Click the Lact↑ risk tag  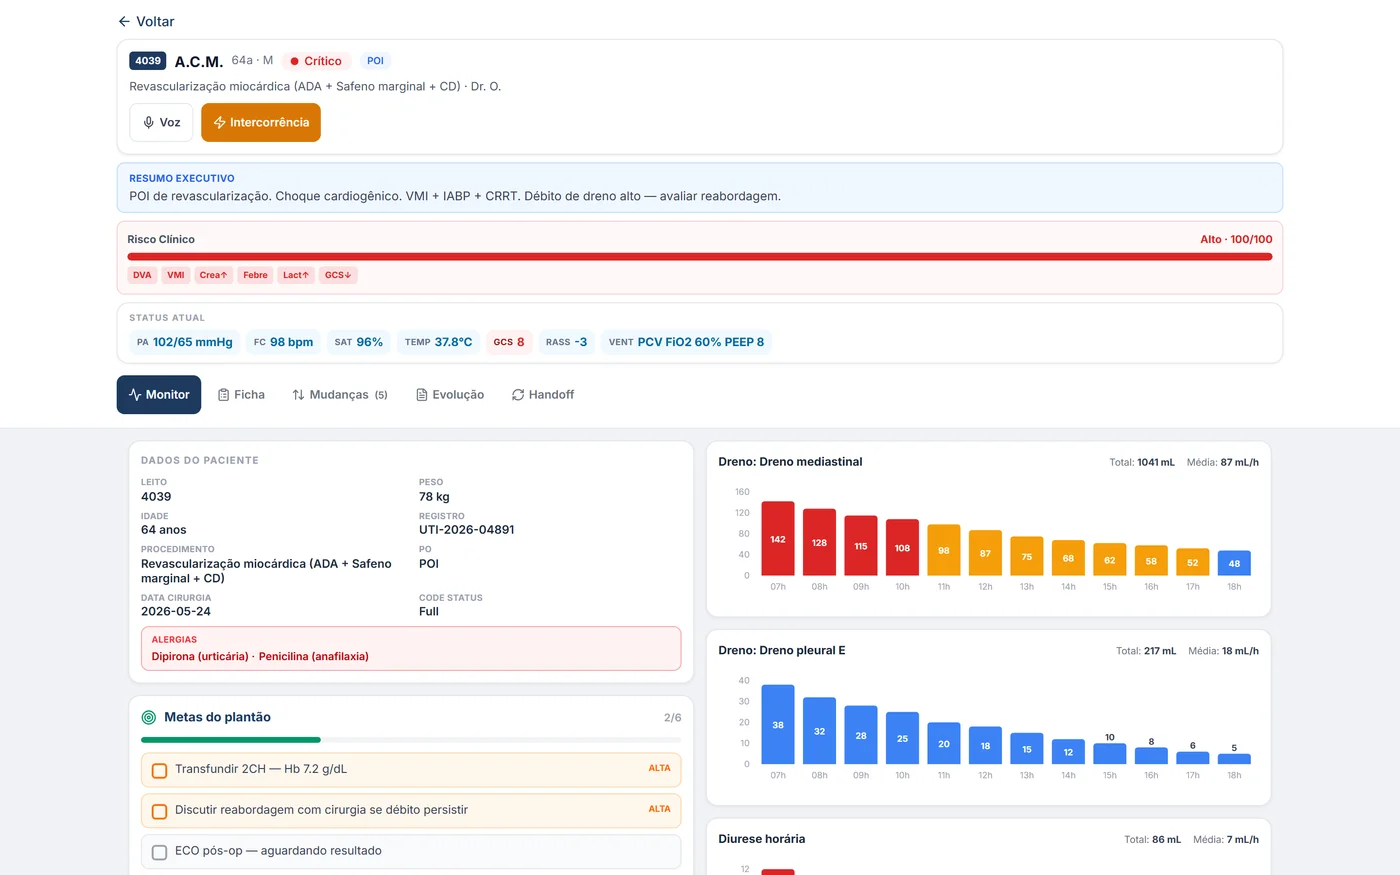(296, 275)
